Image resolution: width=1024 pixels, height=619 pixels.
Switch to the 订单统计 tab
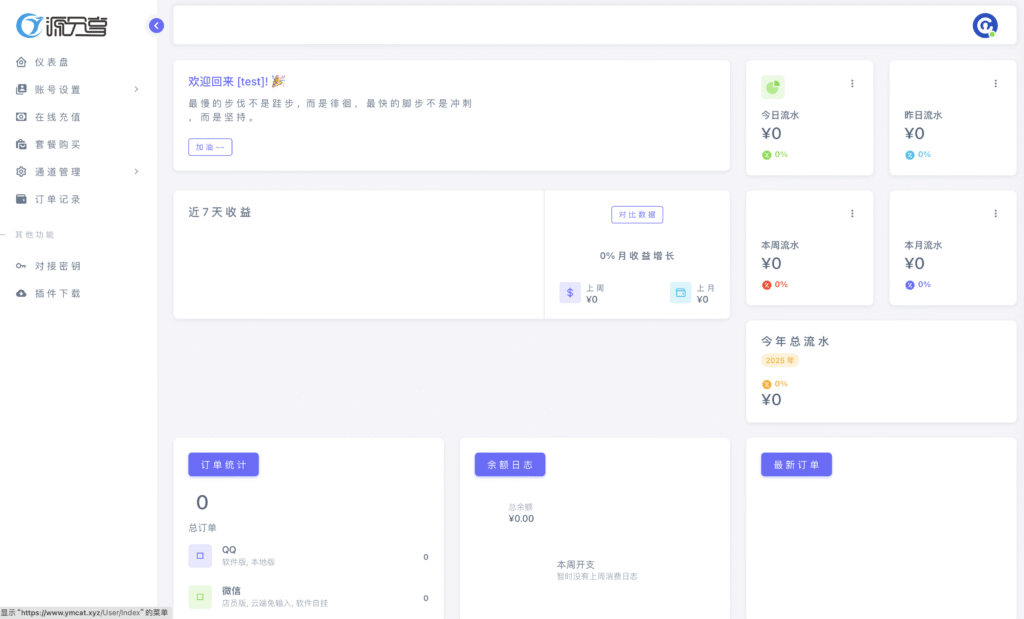224,465
